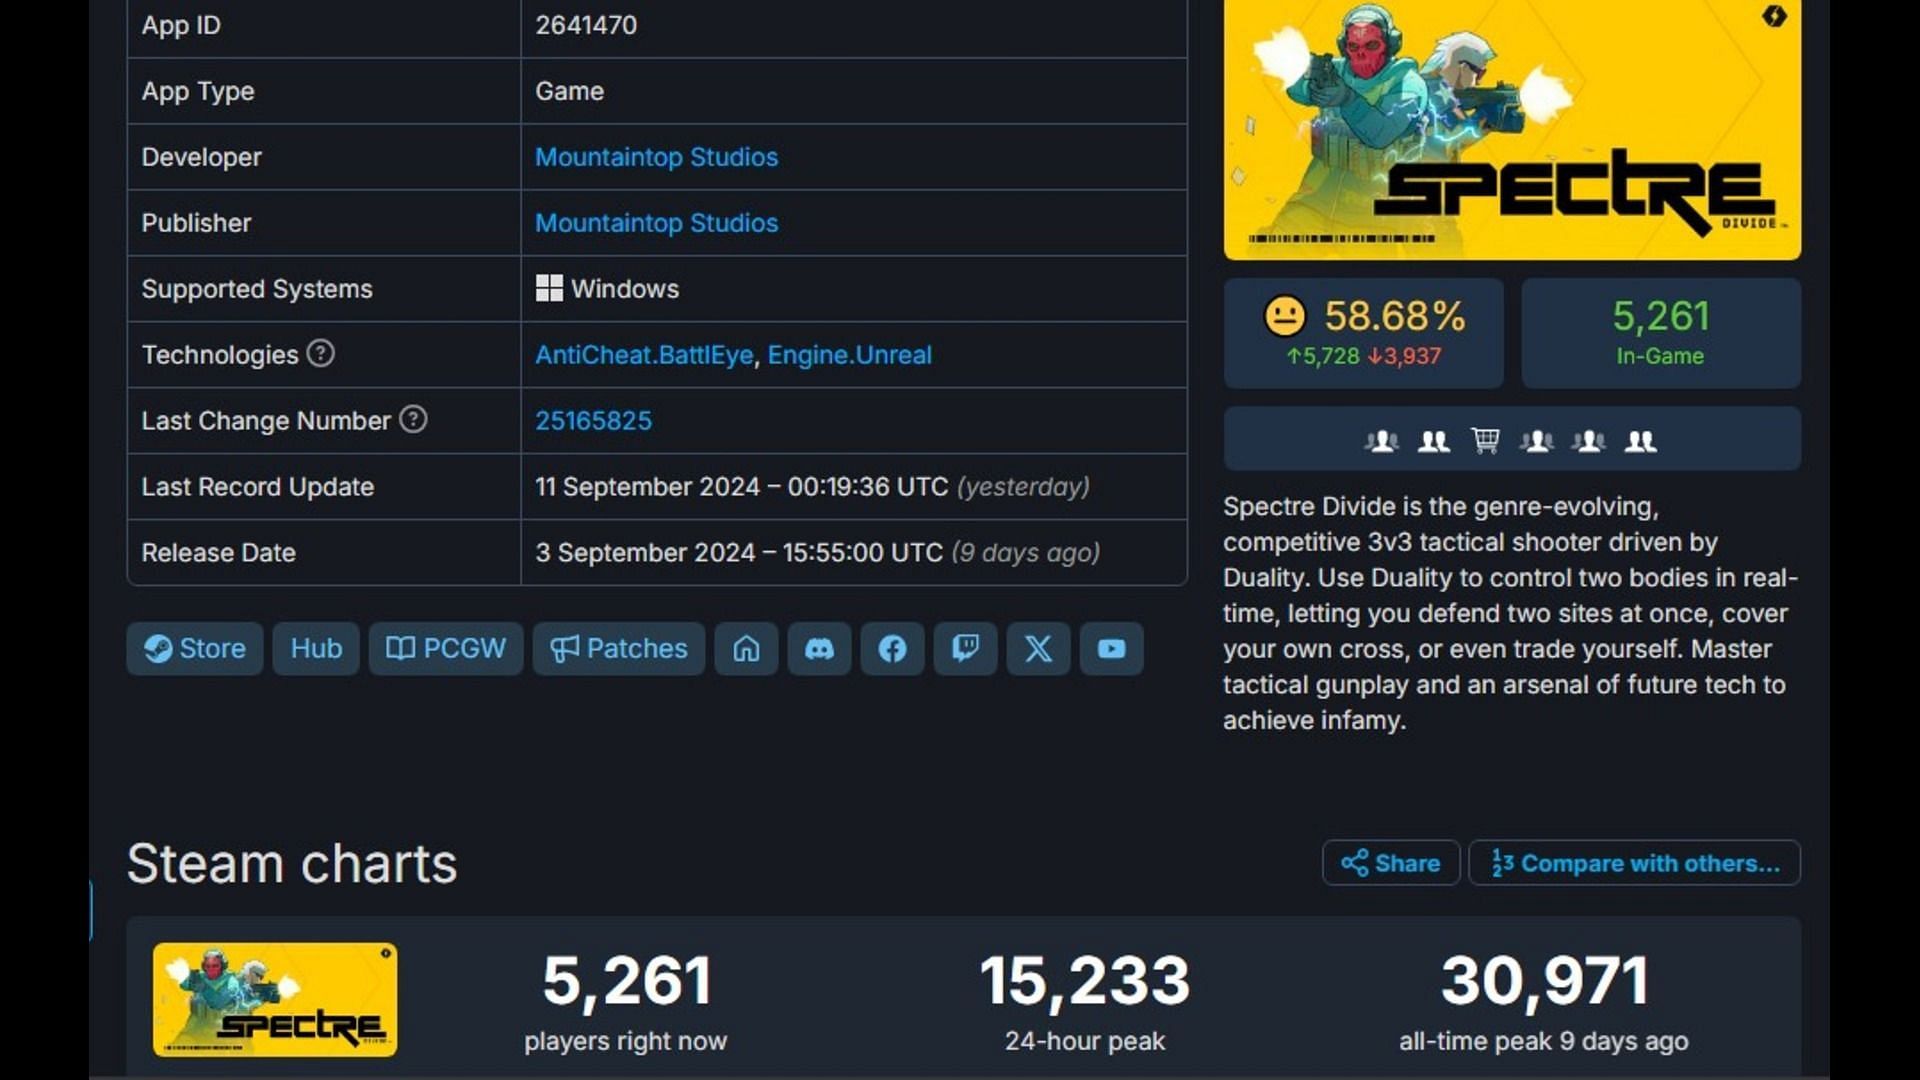
Task: Open Engine.Unreal technology link
Action: click(x=851, y=355)
